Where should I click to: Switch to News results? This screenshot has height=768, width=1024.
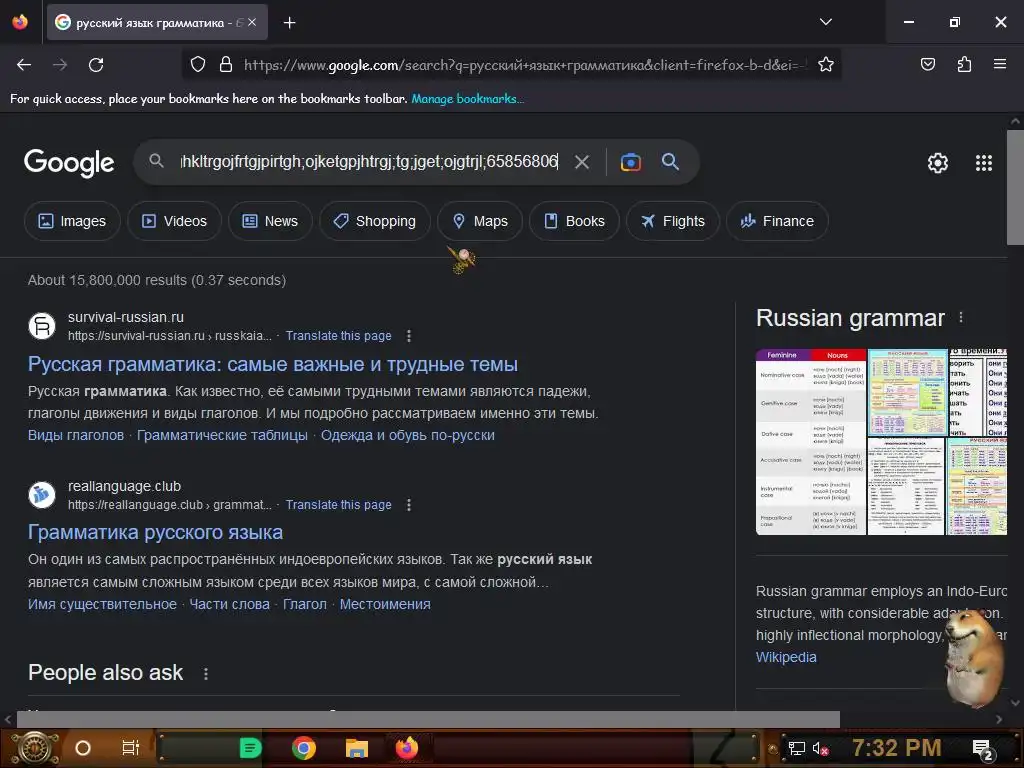tap(270, 221)
